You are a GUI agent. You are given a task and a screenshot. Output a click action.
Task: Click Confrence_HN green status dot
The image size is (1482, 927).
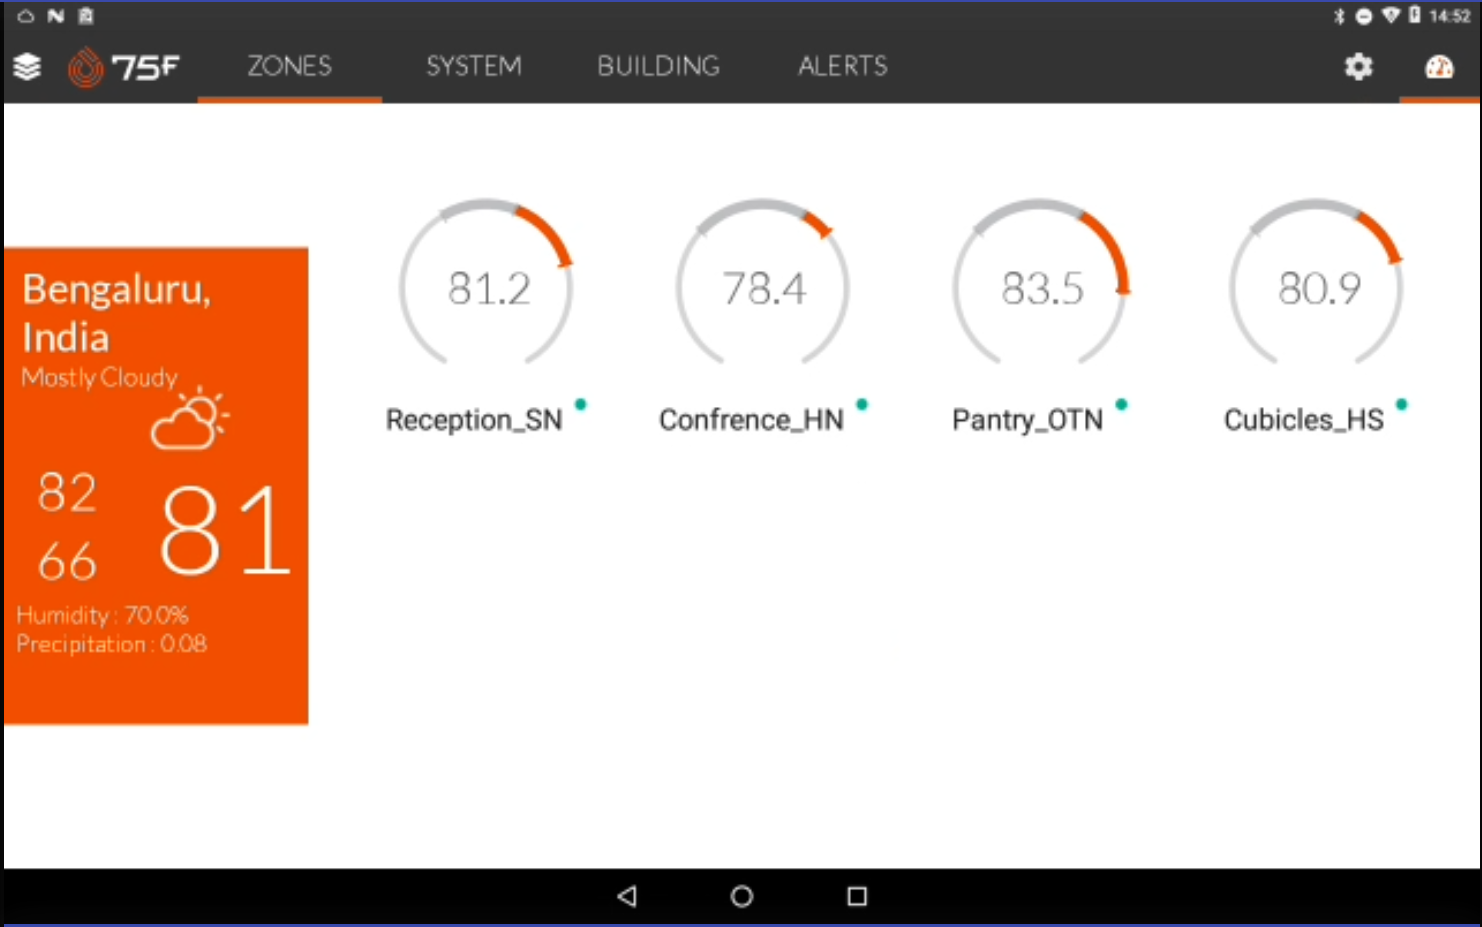pyautogui.click(x=862, y=404)
